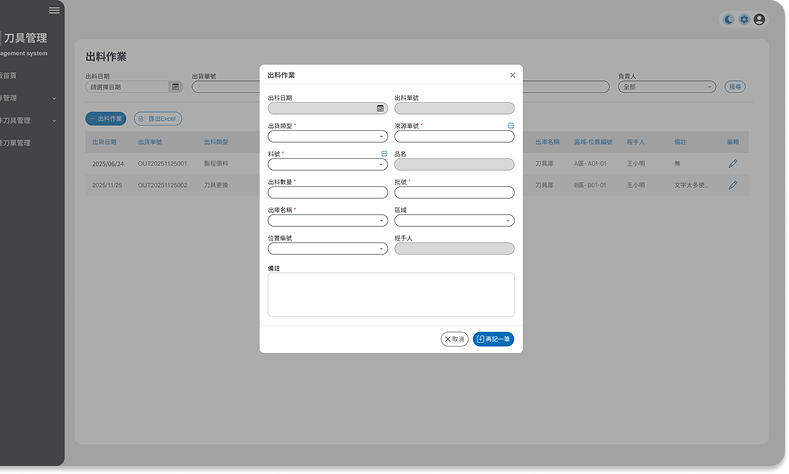This screenshot has width=789, height=474.
Task: Click the 匯出Excel button
Action: [x=158, y=119]
